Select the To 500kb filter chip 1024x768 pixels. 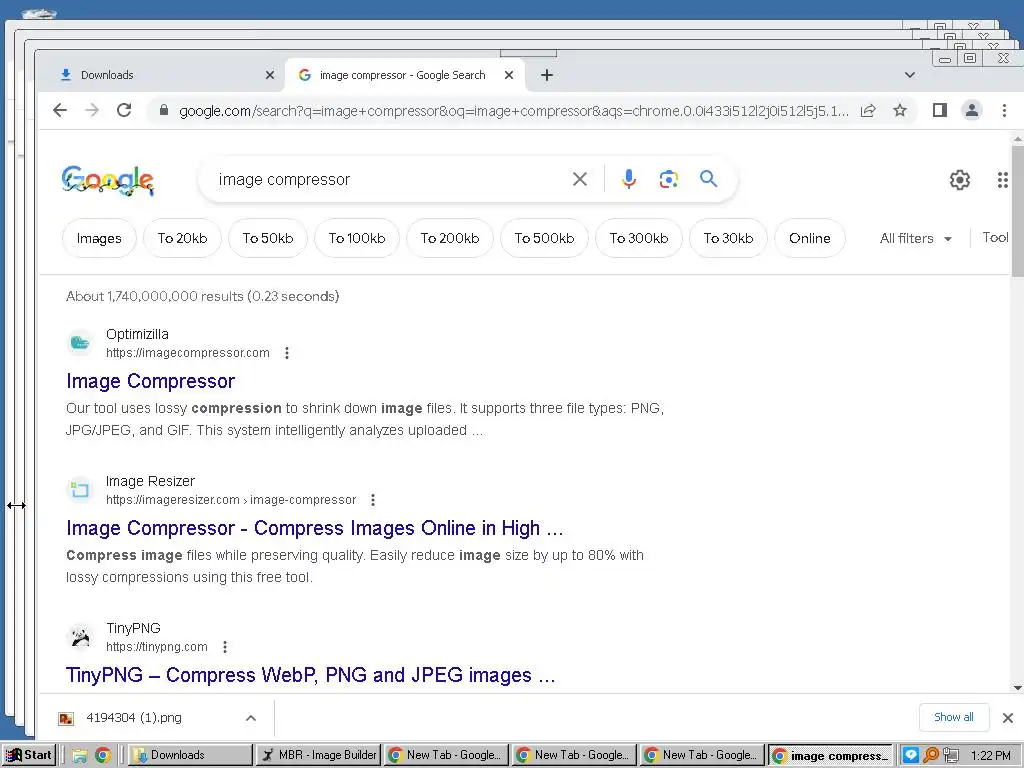(544, 238)
